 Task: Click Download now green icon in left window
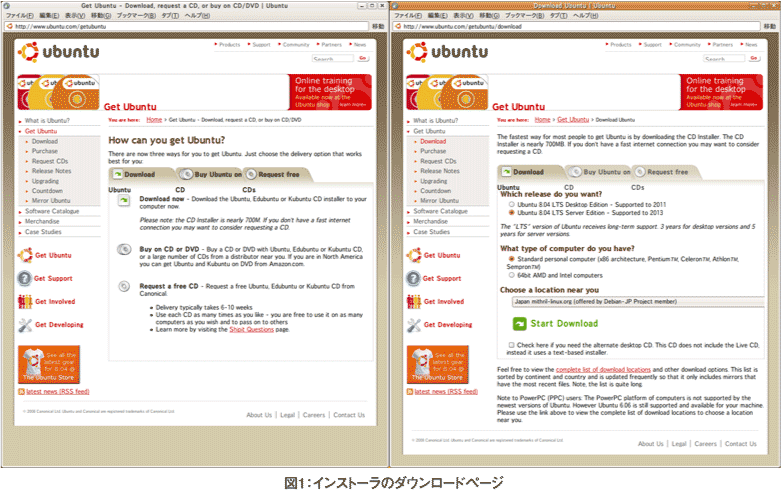coord(124,200)
